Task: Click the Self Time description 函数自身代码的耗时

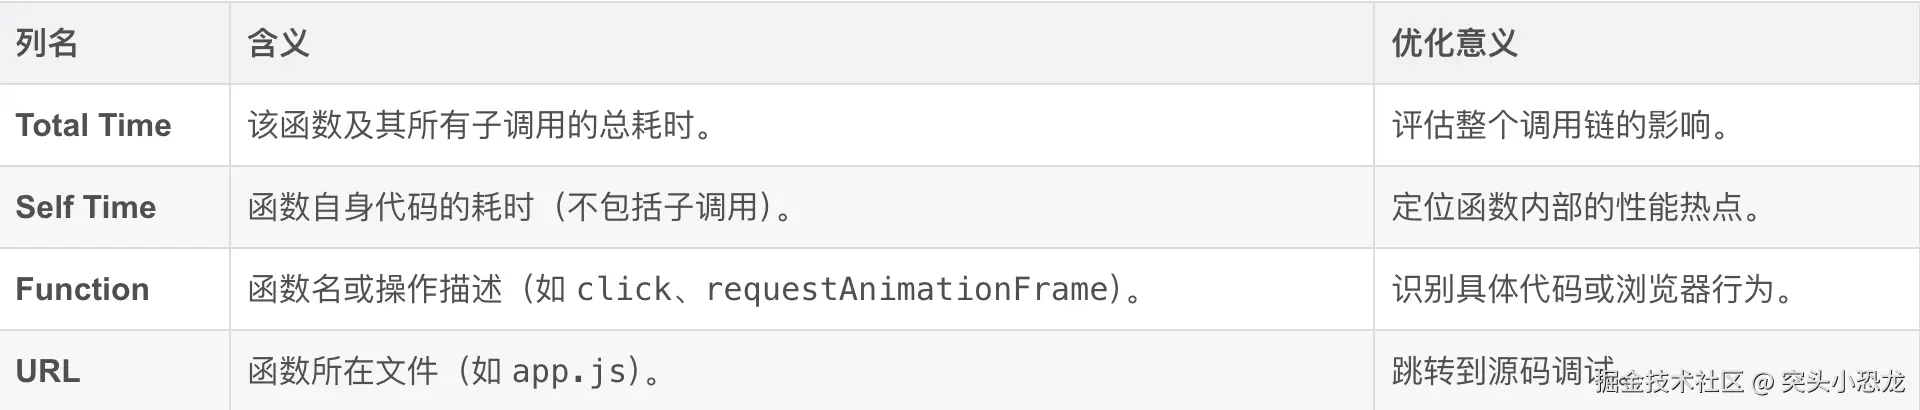Action: coord(390,207)
